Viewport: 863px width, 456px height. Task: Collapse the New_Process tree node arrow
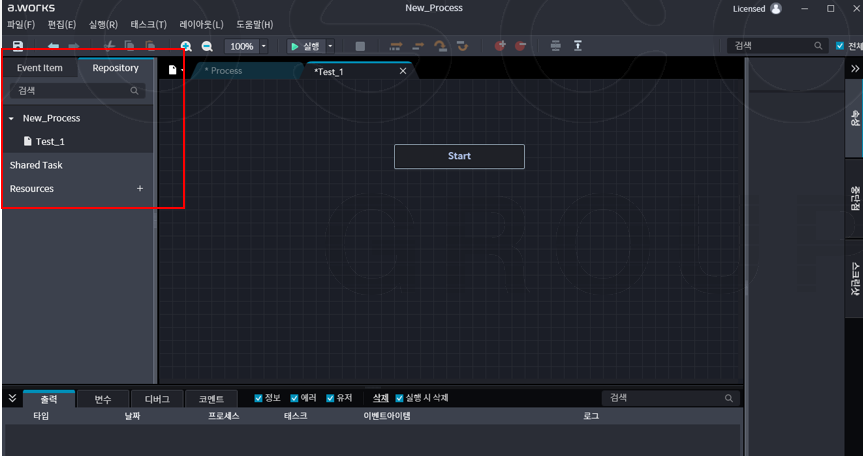[12, 119]
